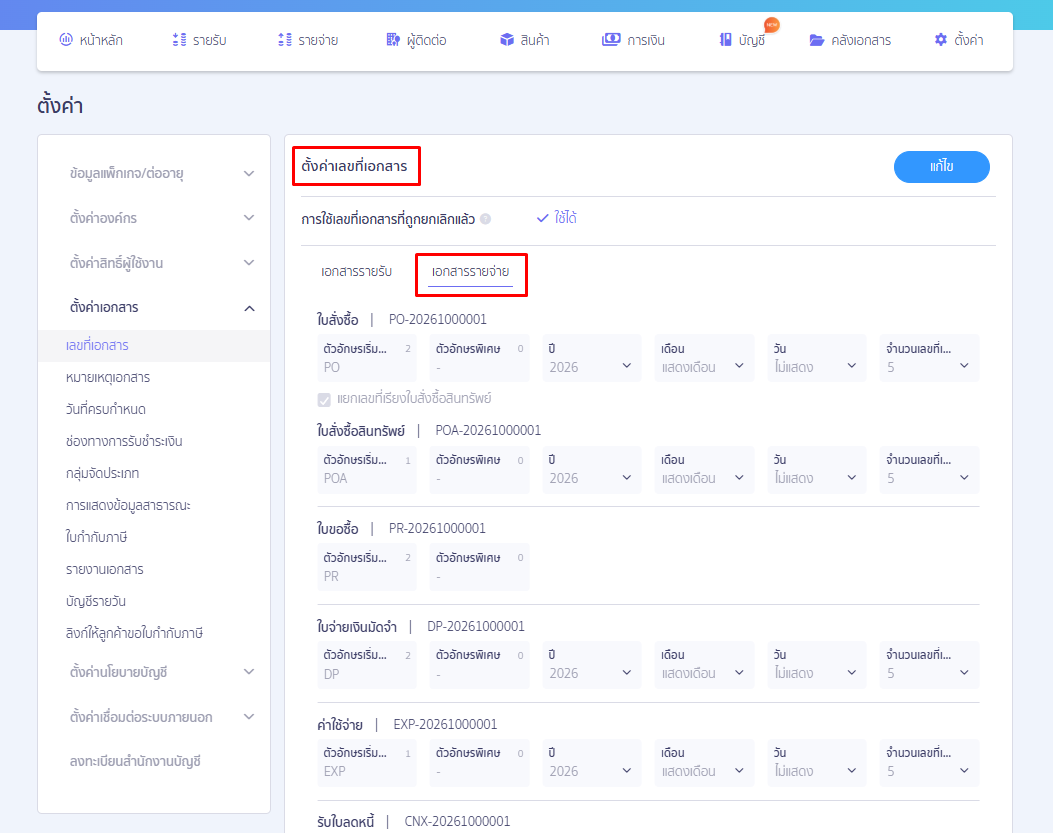The width and height of the screenshot is (1053, 833).
Task: Click the รายจ่าย expense icon
Action: pos(285,40)
